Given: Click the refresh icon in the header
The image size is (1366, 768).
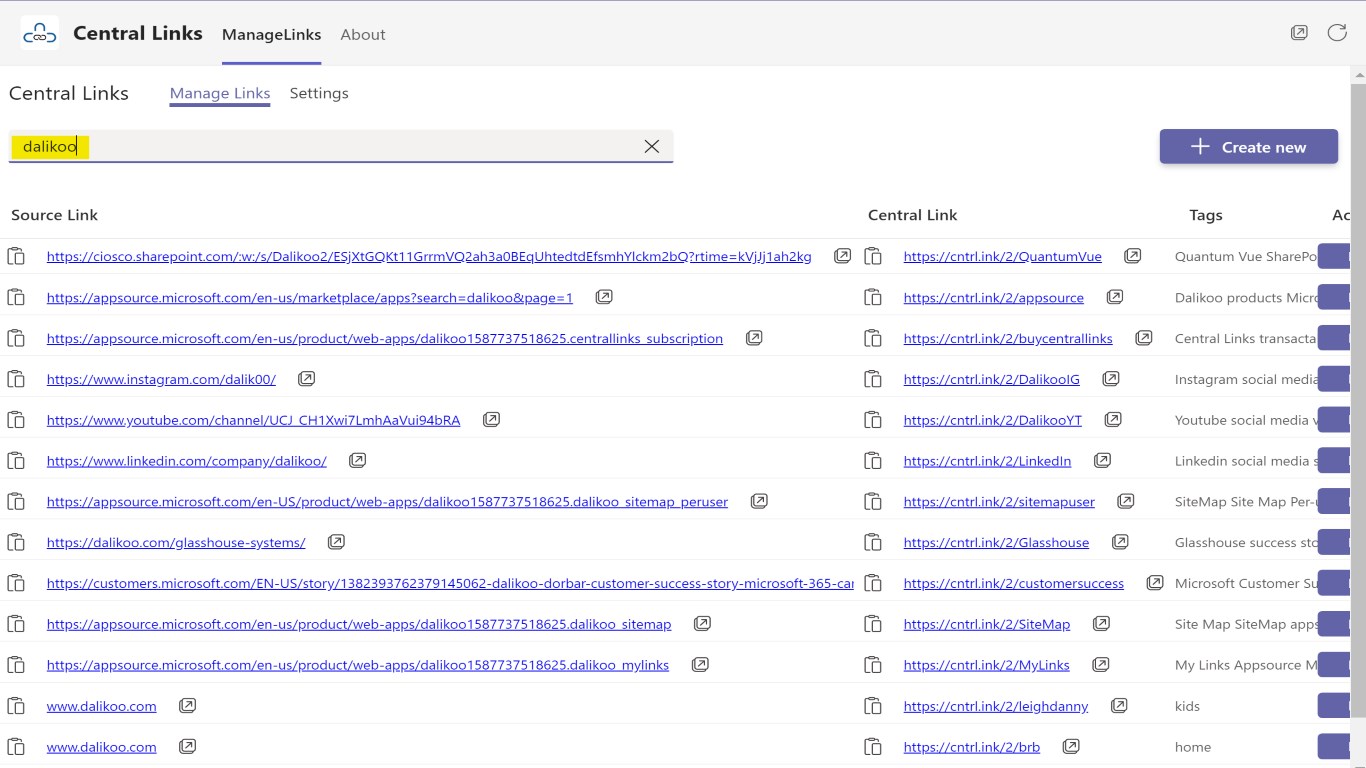Looking at the screenshot, I should click(x=1337, y=33).
